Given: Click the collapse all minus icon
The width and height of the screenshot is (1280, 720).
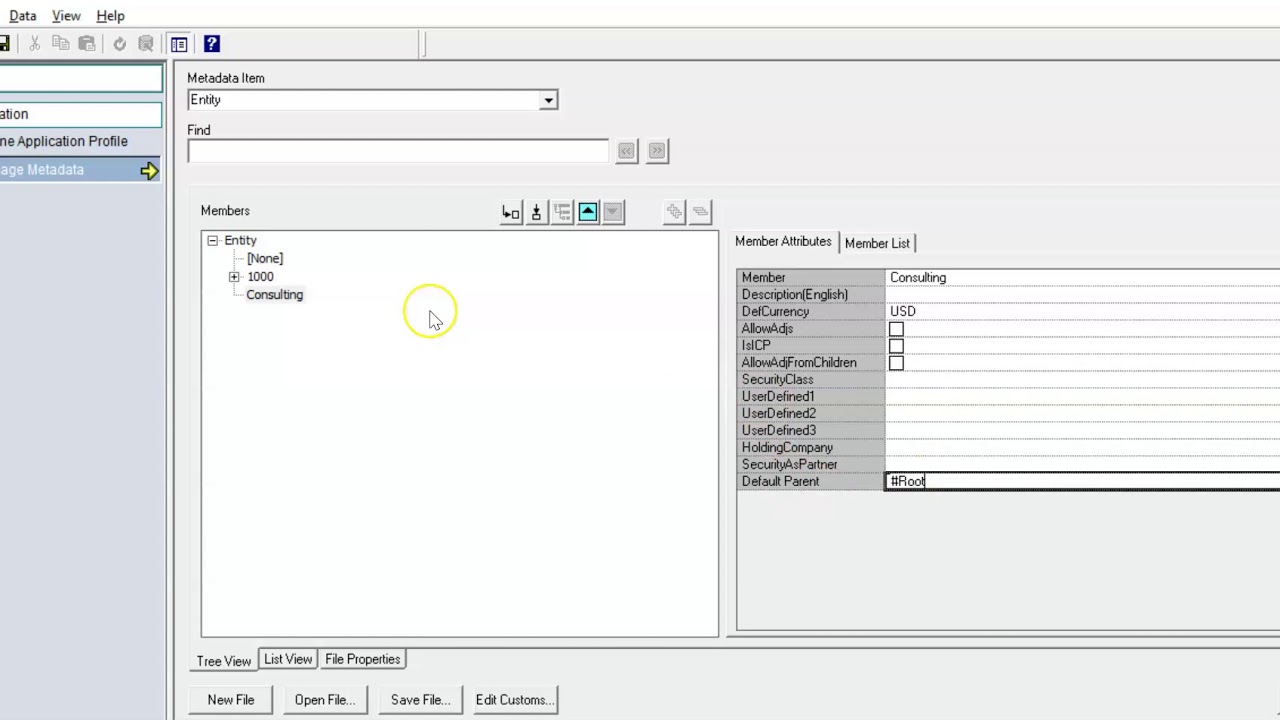Looking at the screenshot, I should 700,212.
